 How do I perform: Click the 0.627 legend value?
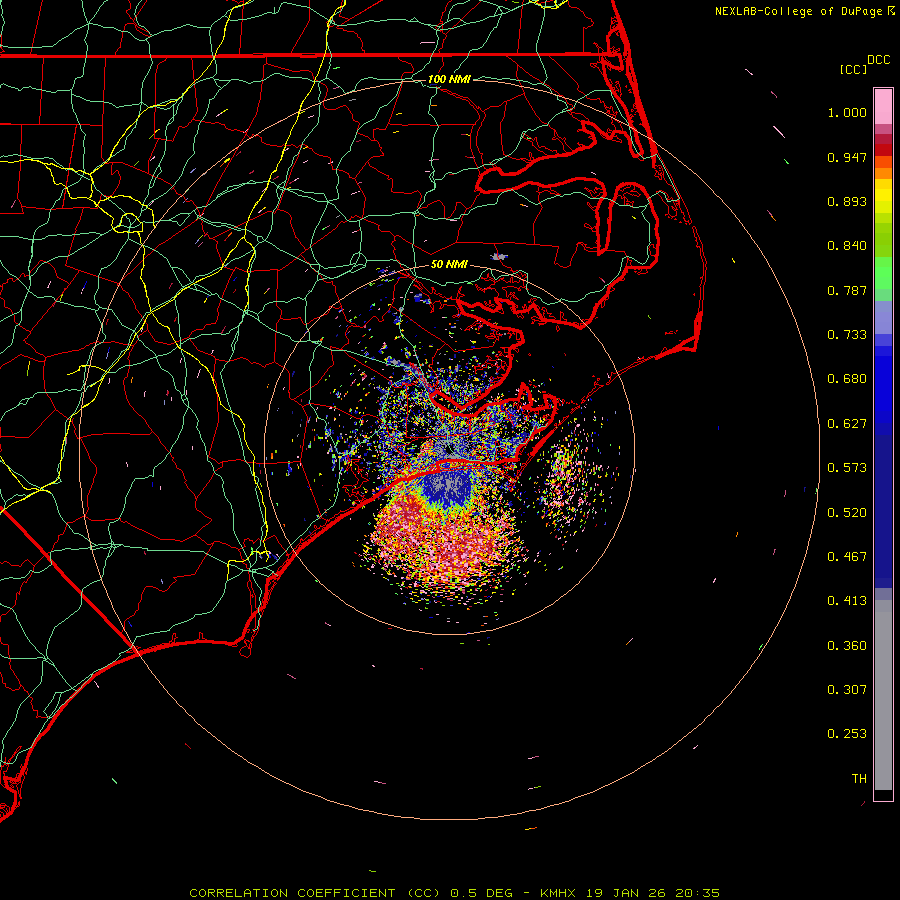click(847, 424)
